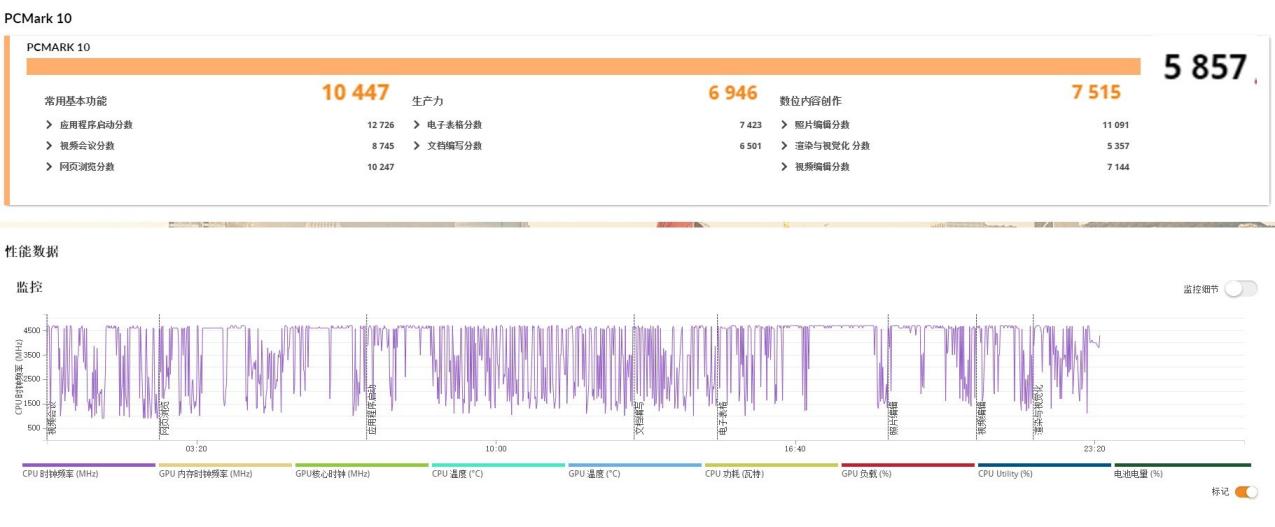The height and width of the screenshot is (527, 1275).
Task: Expand the 照片编辑分数 row
Action: click(x=784, y=125)
